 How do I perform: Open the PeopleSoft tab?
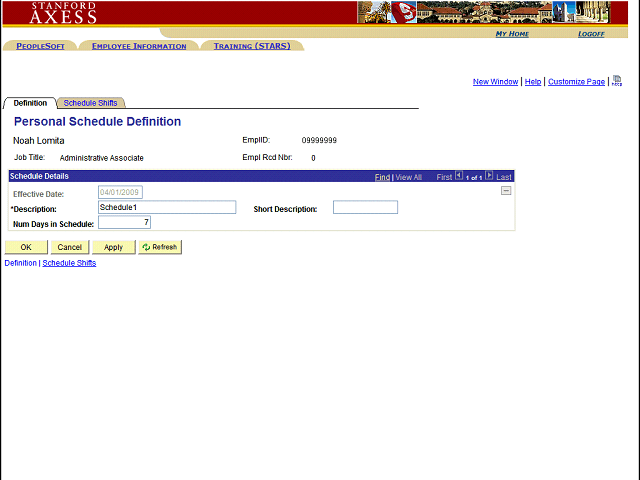(40, 46)
